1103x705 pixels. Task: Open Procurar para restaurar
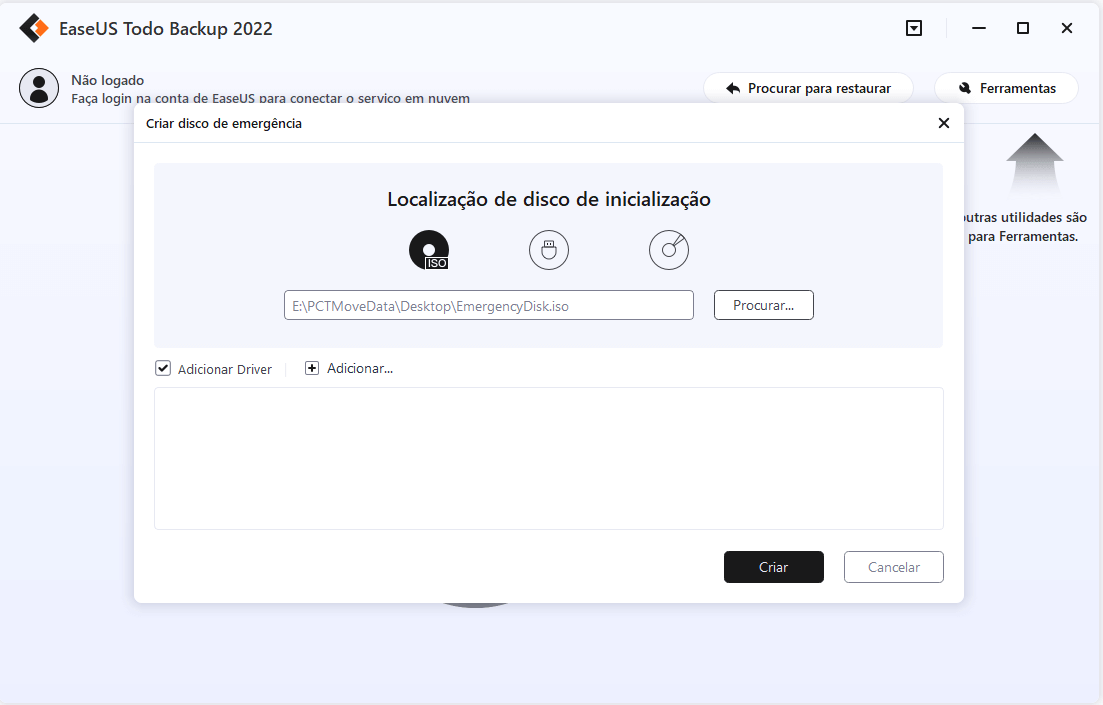(808, 89)
